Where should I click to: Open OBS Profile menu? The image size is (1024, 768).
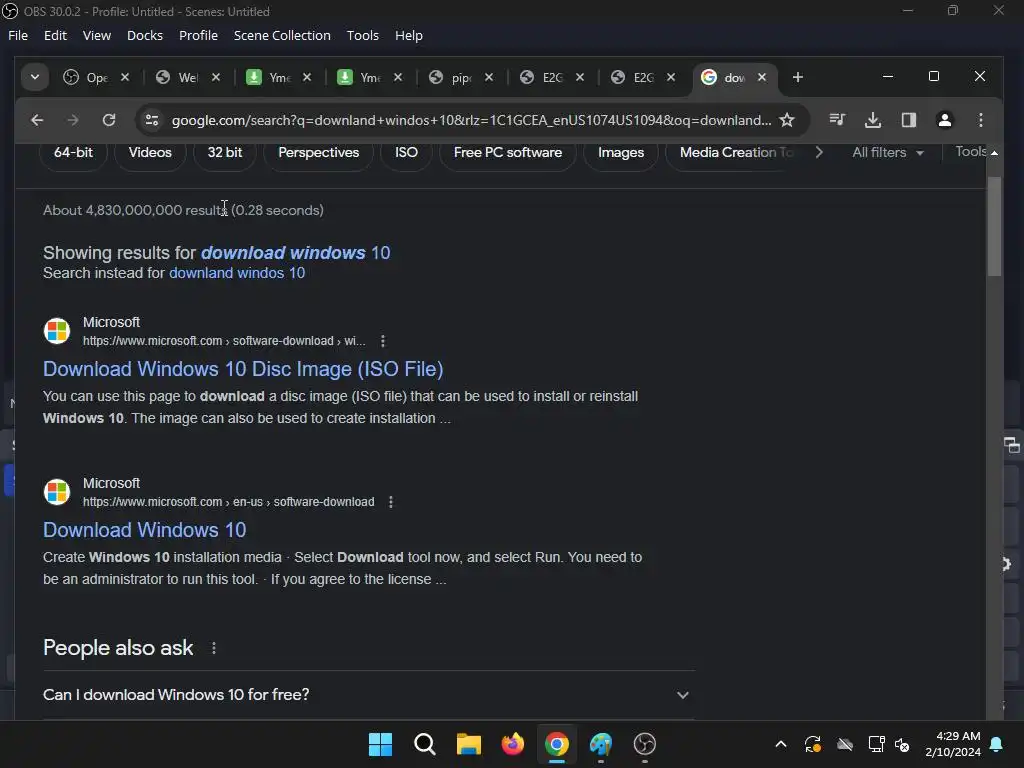tap(199, 35)
